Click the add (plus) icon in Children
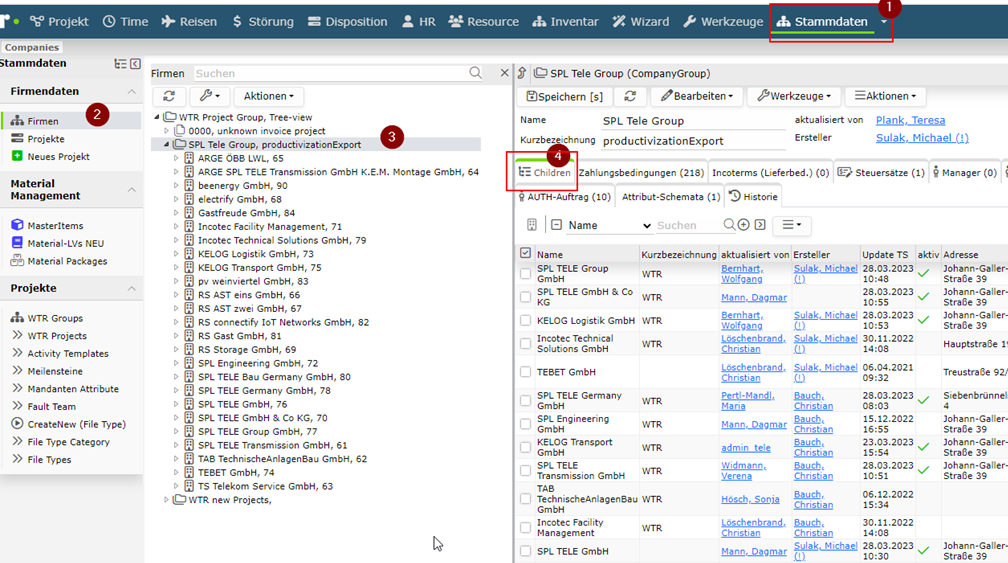Screen dimensions: 1008x563 (744, 225)
